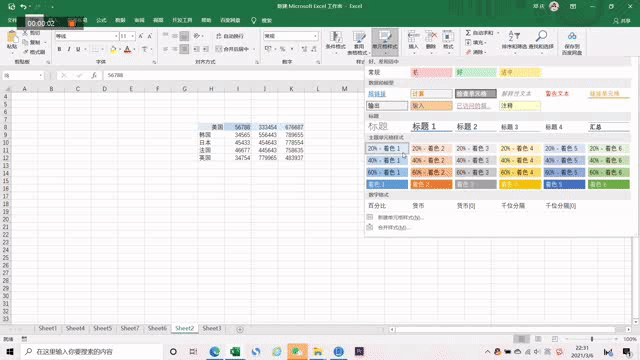This screenshot has height=360, width=640.
Task: Click the orange stop recording button
Action: pos(72,24)
